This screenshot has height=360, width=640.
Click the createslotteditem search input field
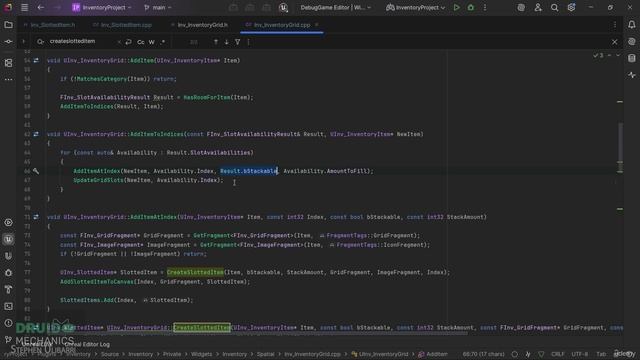pyautogui.click(x=82, y=41)
